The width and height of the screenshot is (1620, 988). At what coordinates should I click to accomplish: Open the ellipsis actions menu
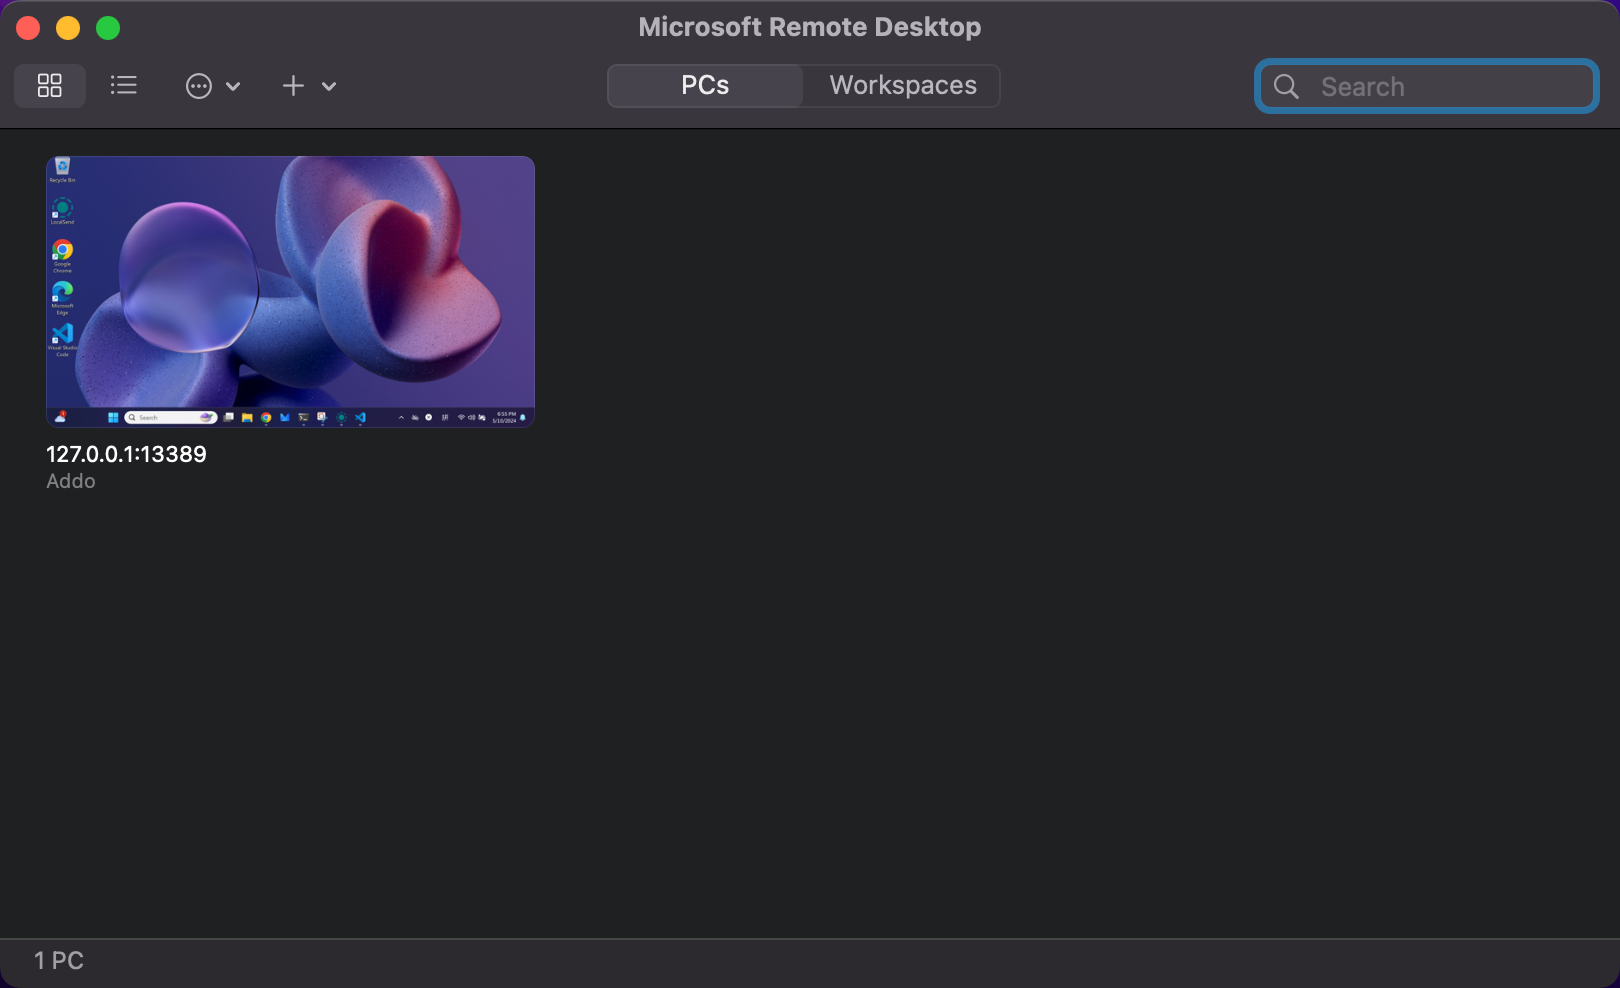pos(199,86)
